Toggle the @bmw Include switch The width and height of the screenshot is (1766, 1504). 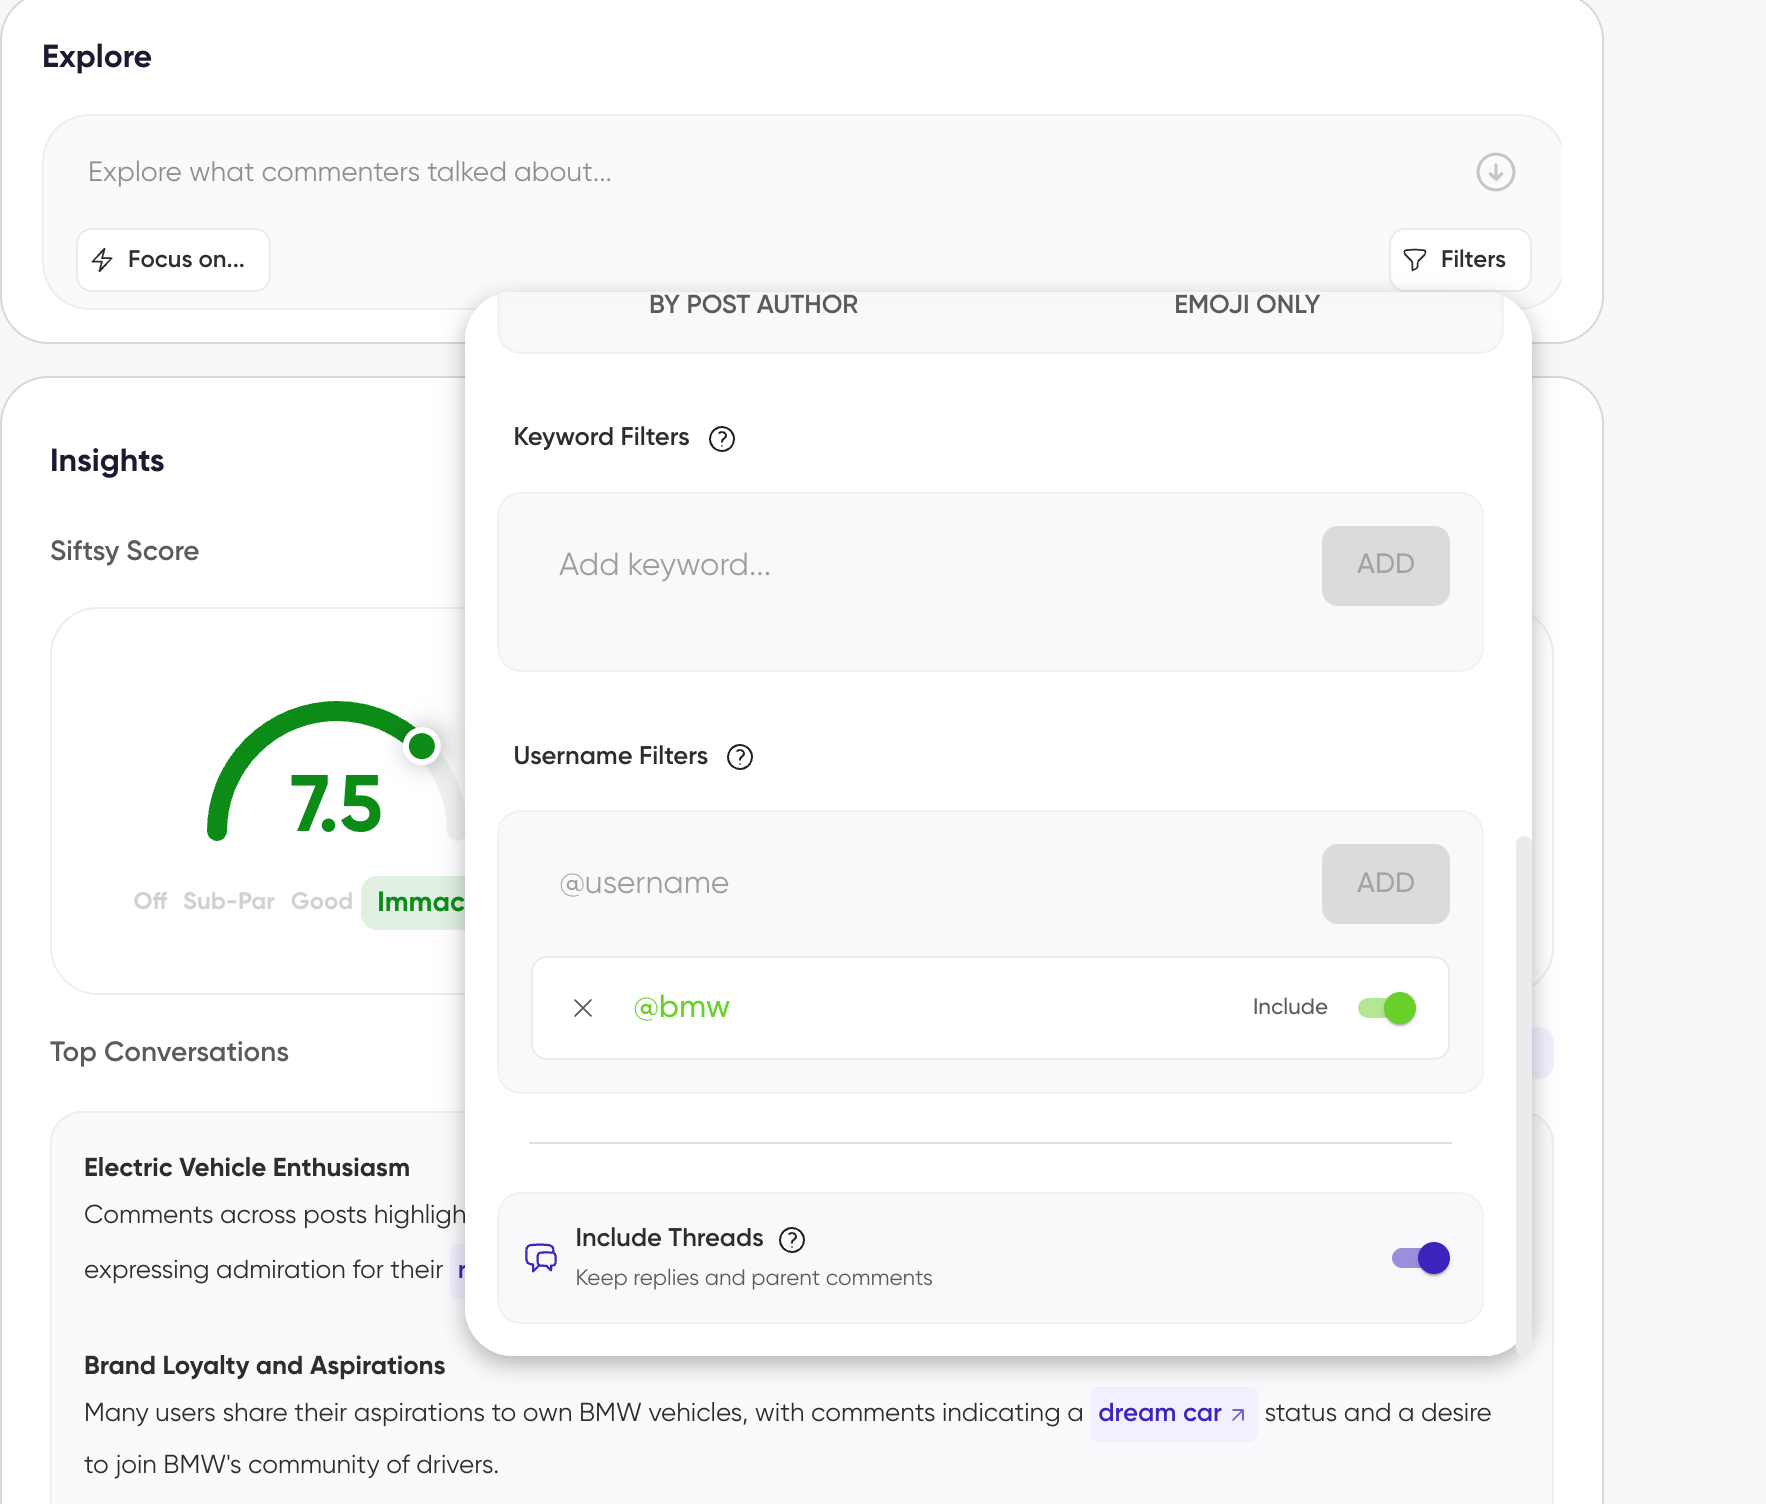(1386, 1008)
